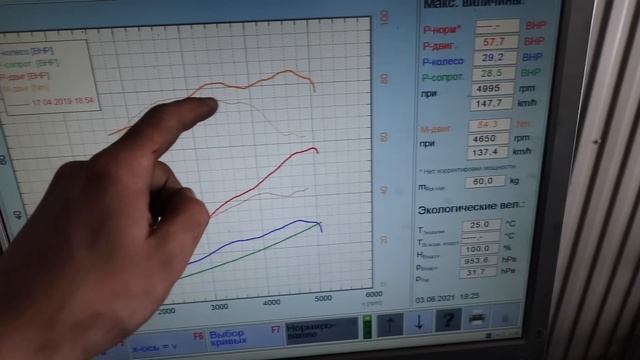Click the Р-колесо [BHP] legend entry
The image size is (640, 360).
(x=27, y=52)
